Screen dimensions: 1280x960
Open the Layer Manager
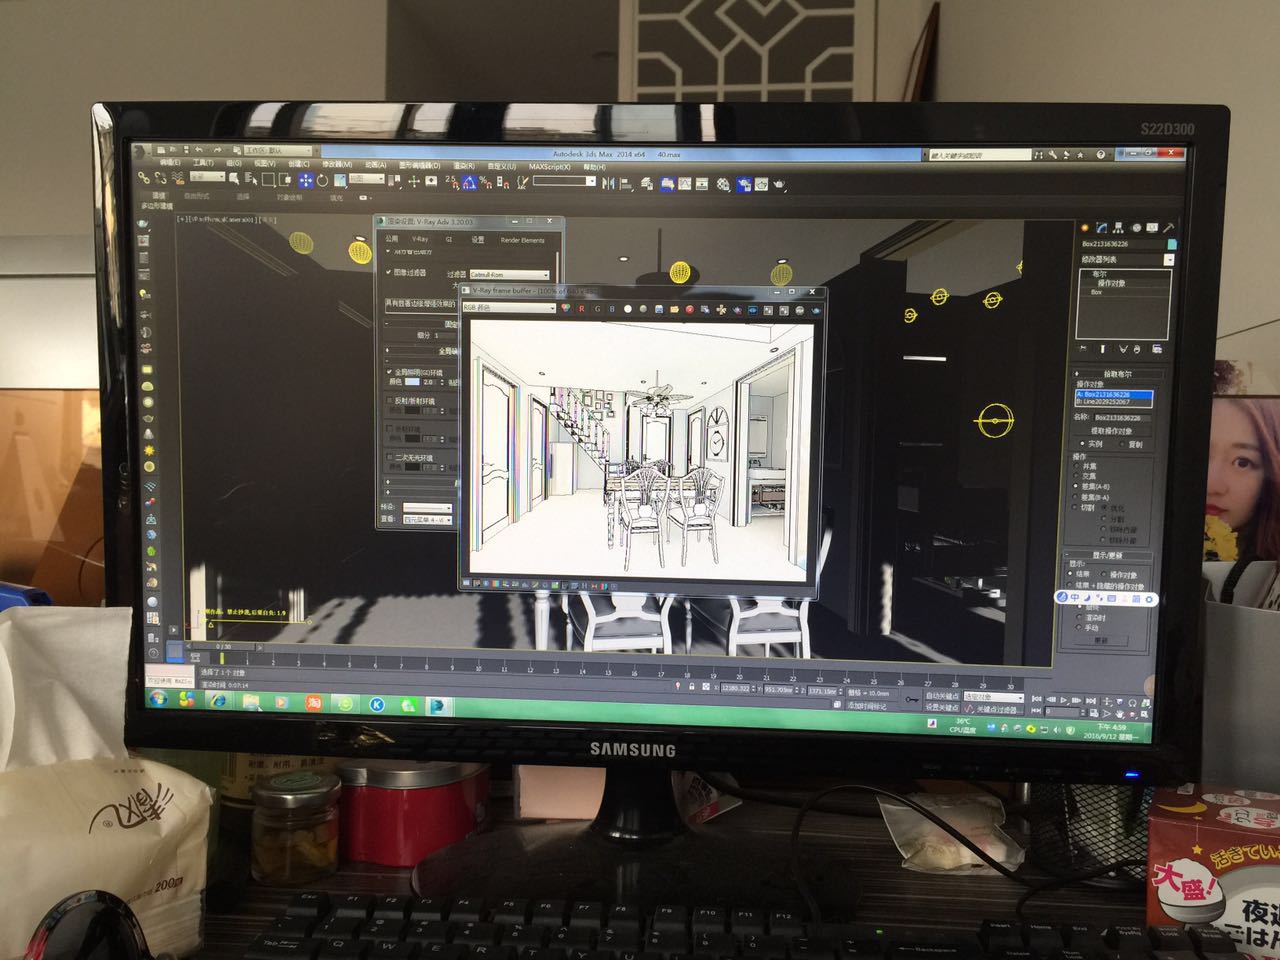[647, 184]
